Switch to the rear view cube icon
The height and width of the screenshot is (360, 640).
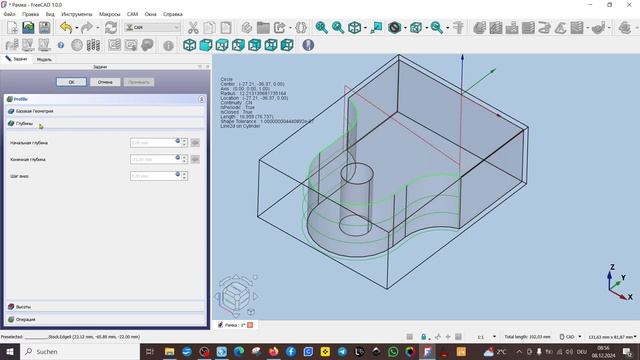[x=254, y=45]
